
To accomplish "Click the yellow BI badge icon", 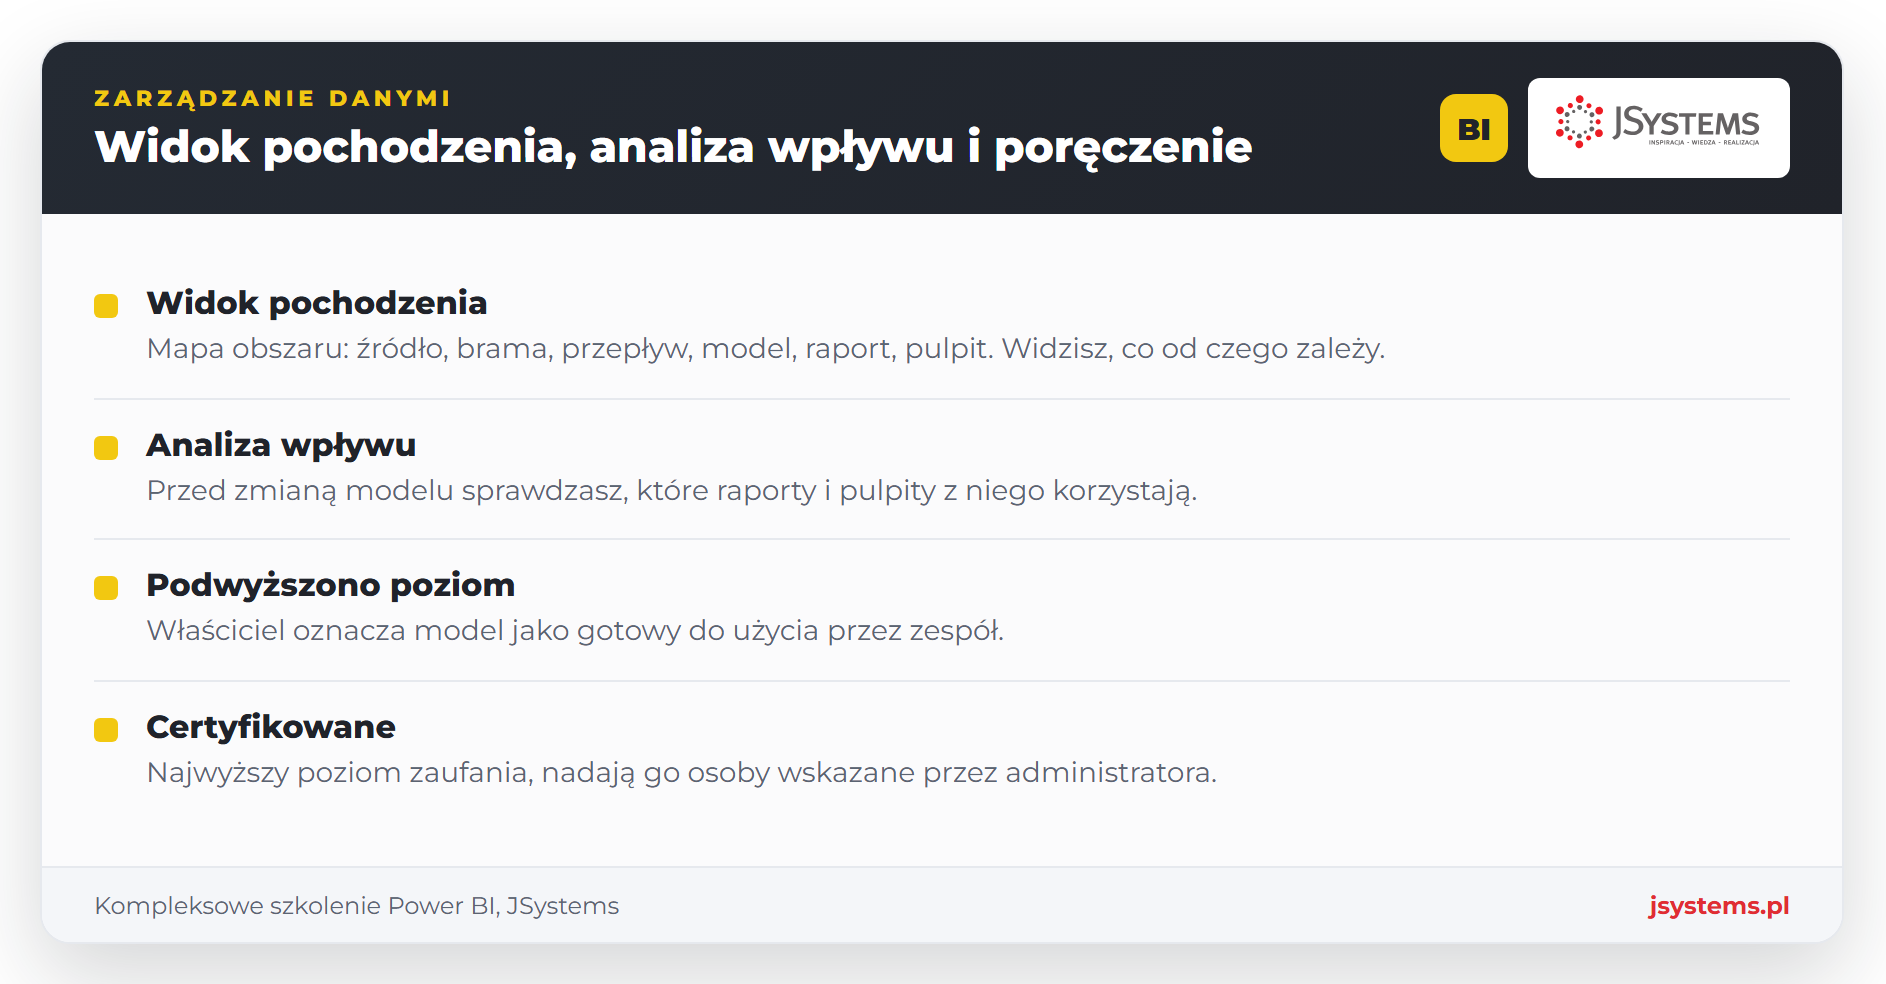I will tap(1473, 128).
